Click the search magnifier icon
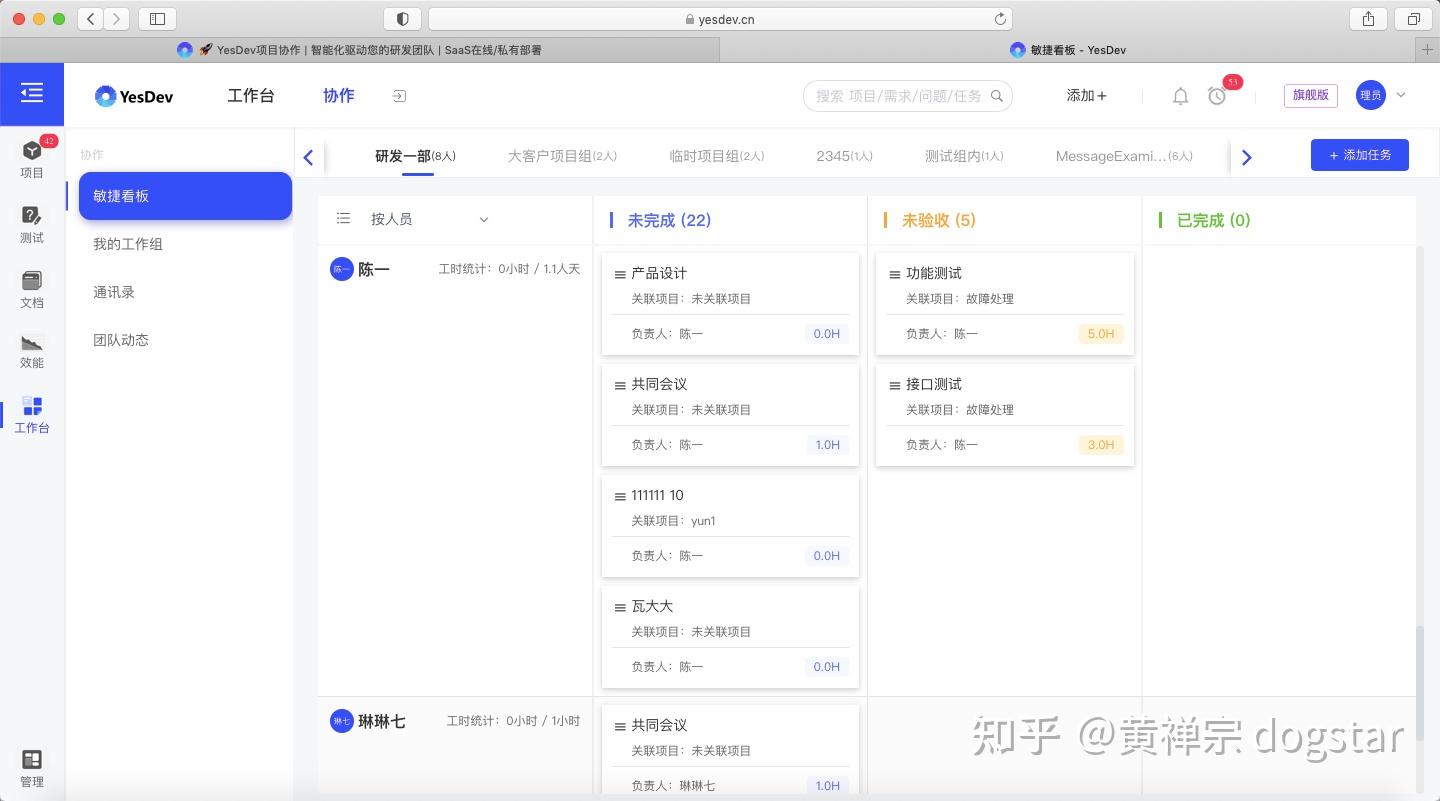Image resolution: width=1440 pixels, height=801 pixels. click(997, 96)
